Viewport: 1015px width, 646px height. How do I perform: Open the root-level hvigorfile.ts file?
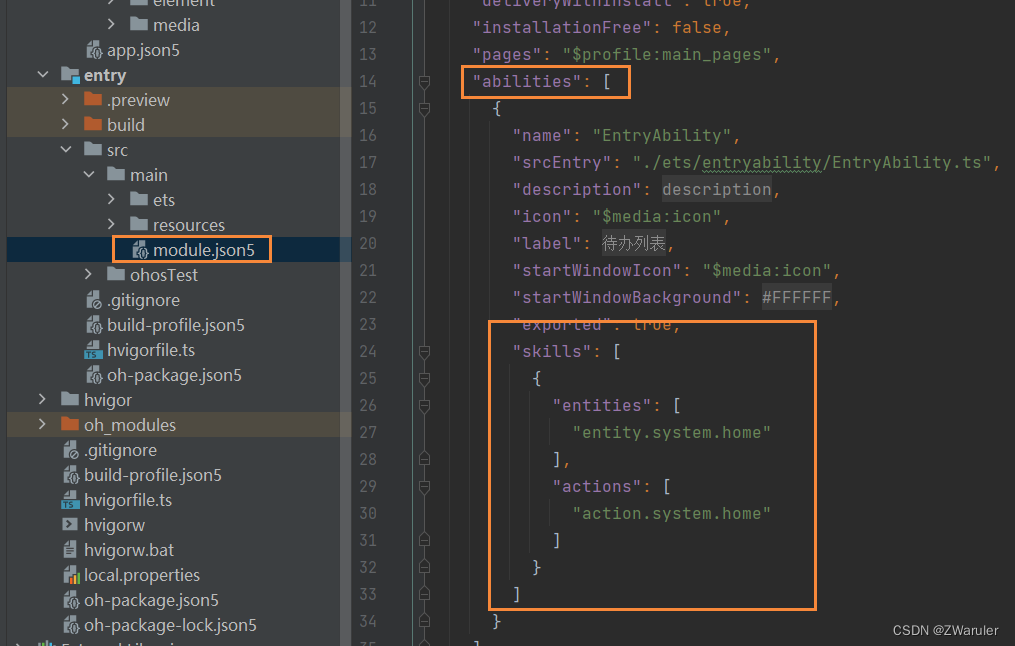coord(128,500)
